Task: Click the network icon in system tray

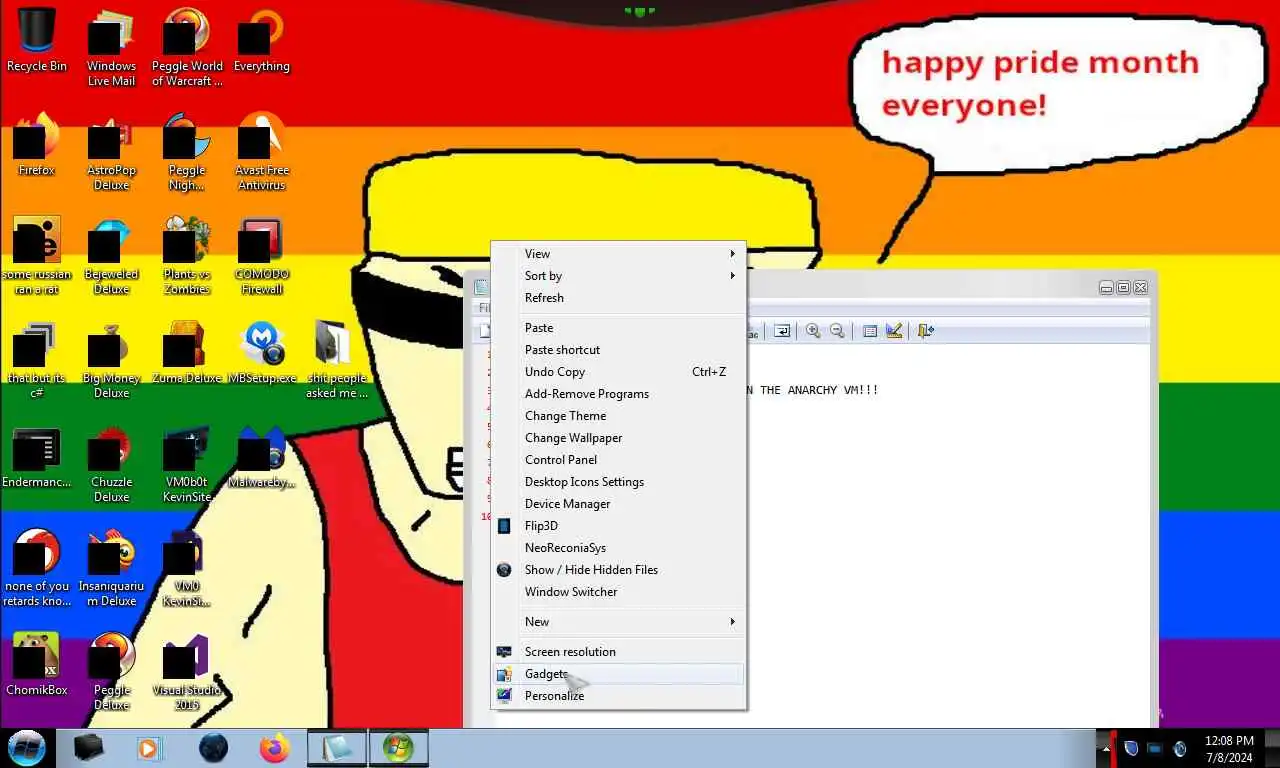Action: coord(1155,749)
